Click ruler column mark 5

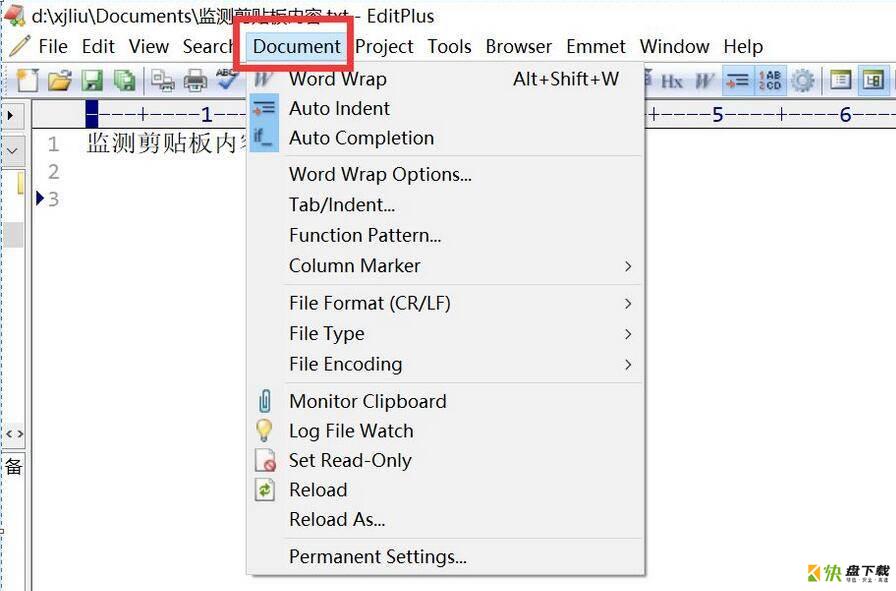point(718,115)
